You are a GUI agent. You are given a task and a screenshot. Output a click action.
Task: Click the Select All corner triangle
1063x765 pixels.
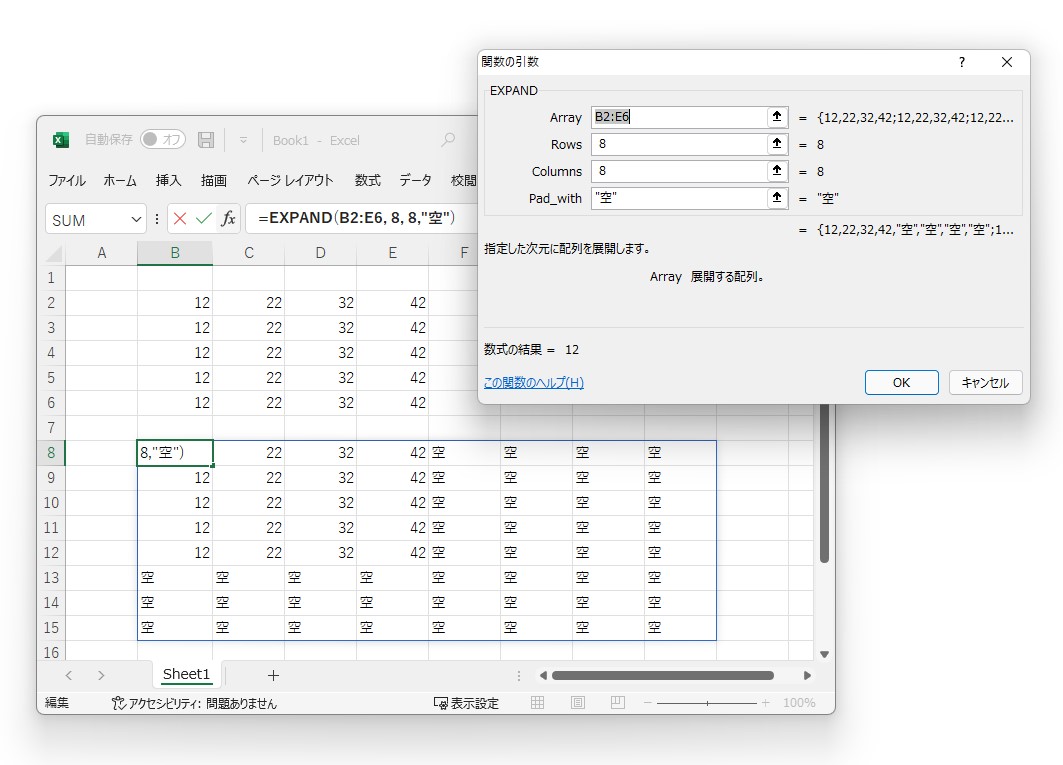click(x=54, y=254)
